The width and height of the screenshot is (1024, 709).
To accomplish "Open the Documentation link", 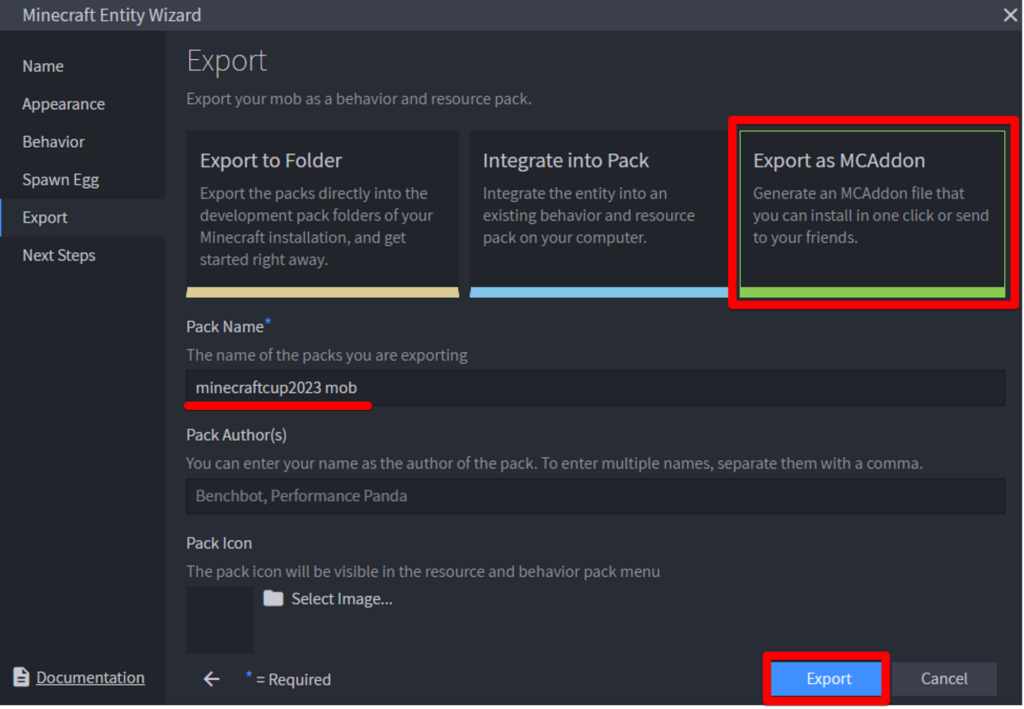I will pos(90,678).
